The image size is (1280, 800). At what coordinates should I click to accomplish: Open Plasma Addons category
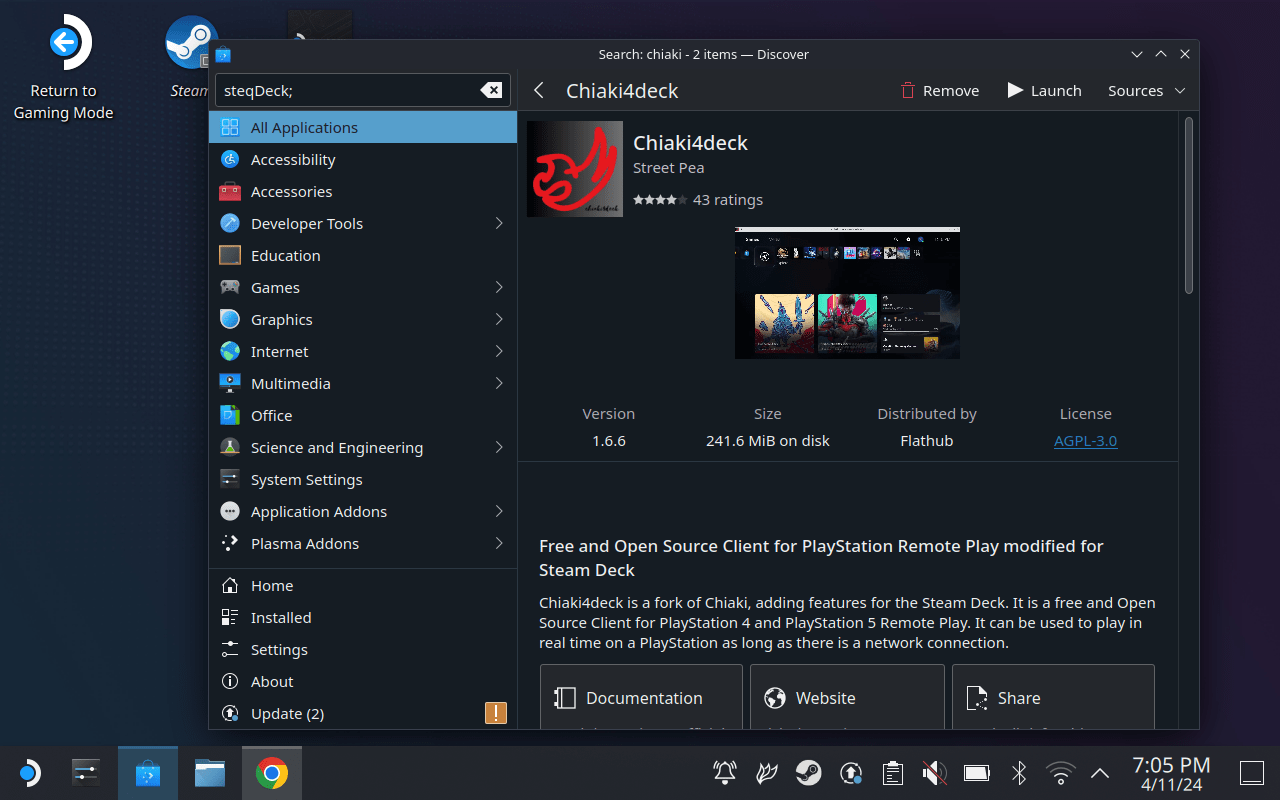click(x=363, y=543)
